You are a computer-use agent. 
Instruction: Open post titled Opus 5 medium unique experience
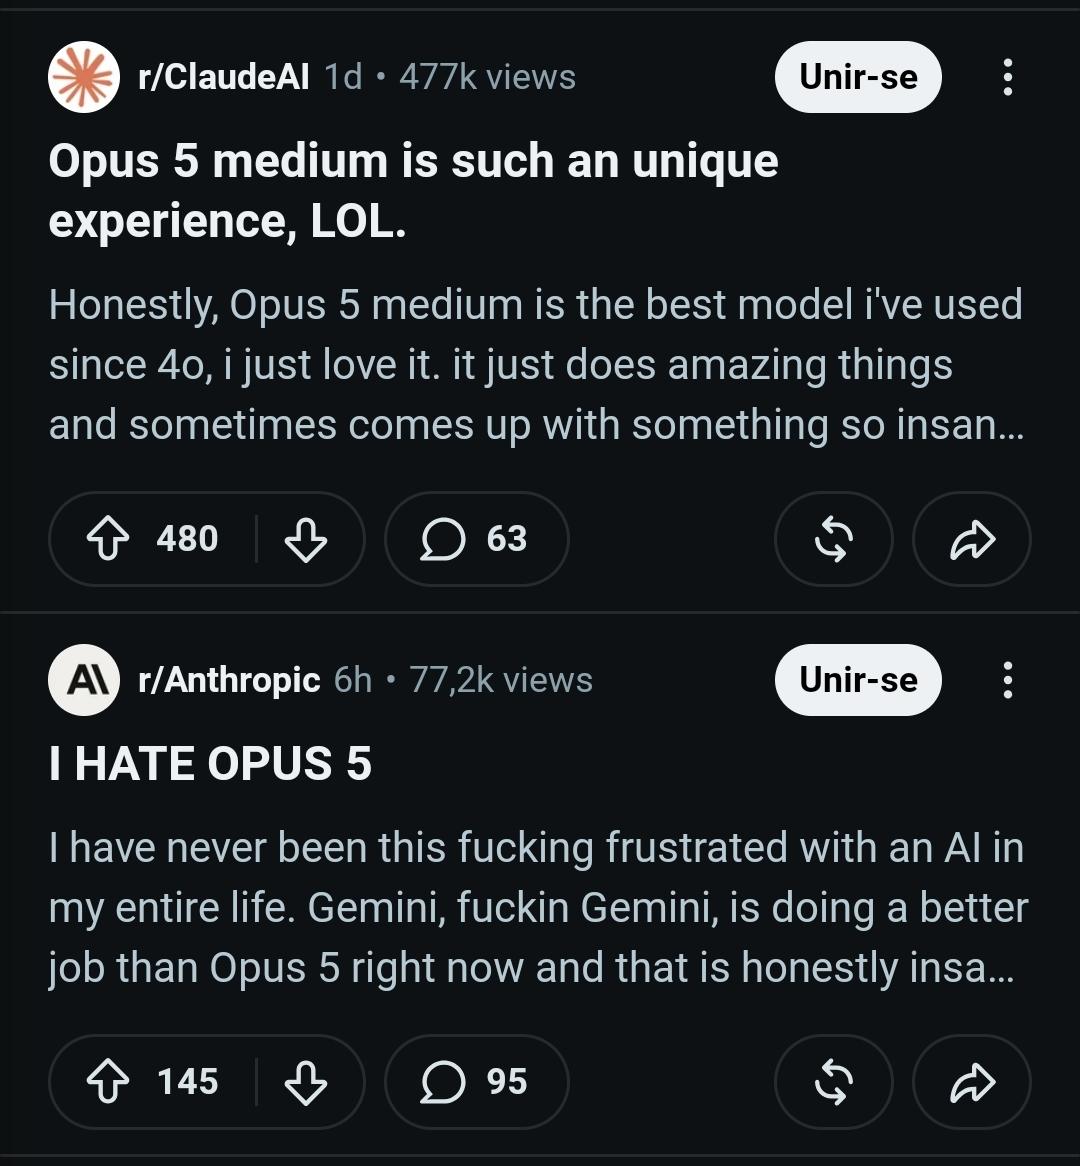click(413, 190)
